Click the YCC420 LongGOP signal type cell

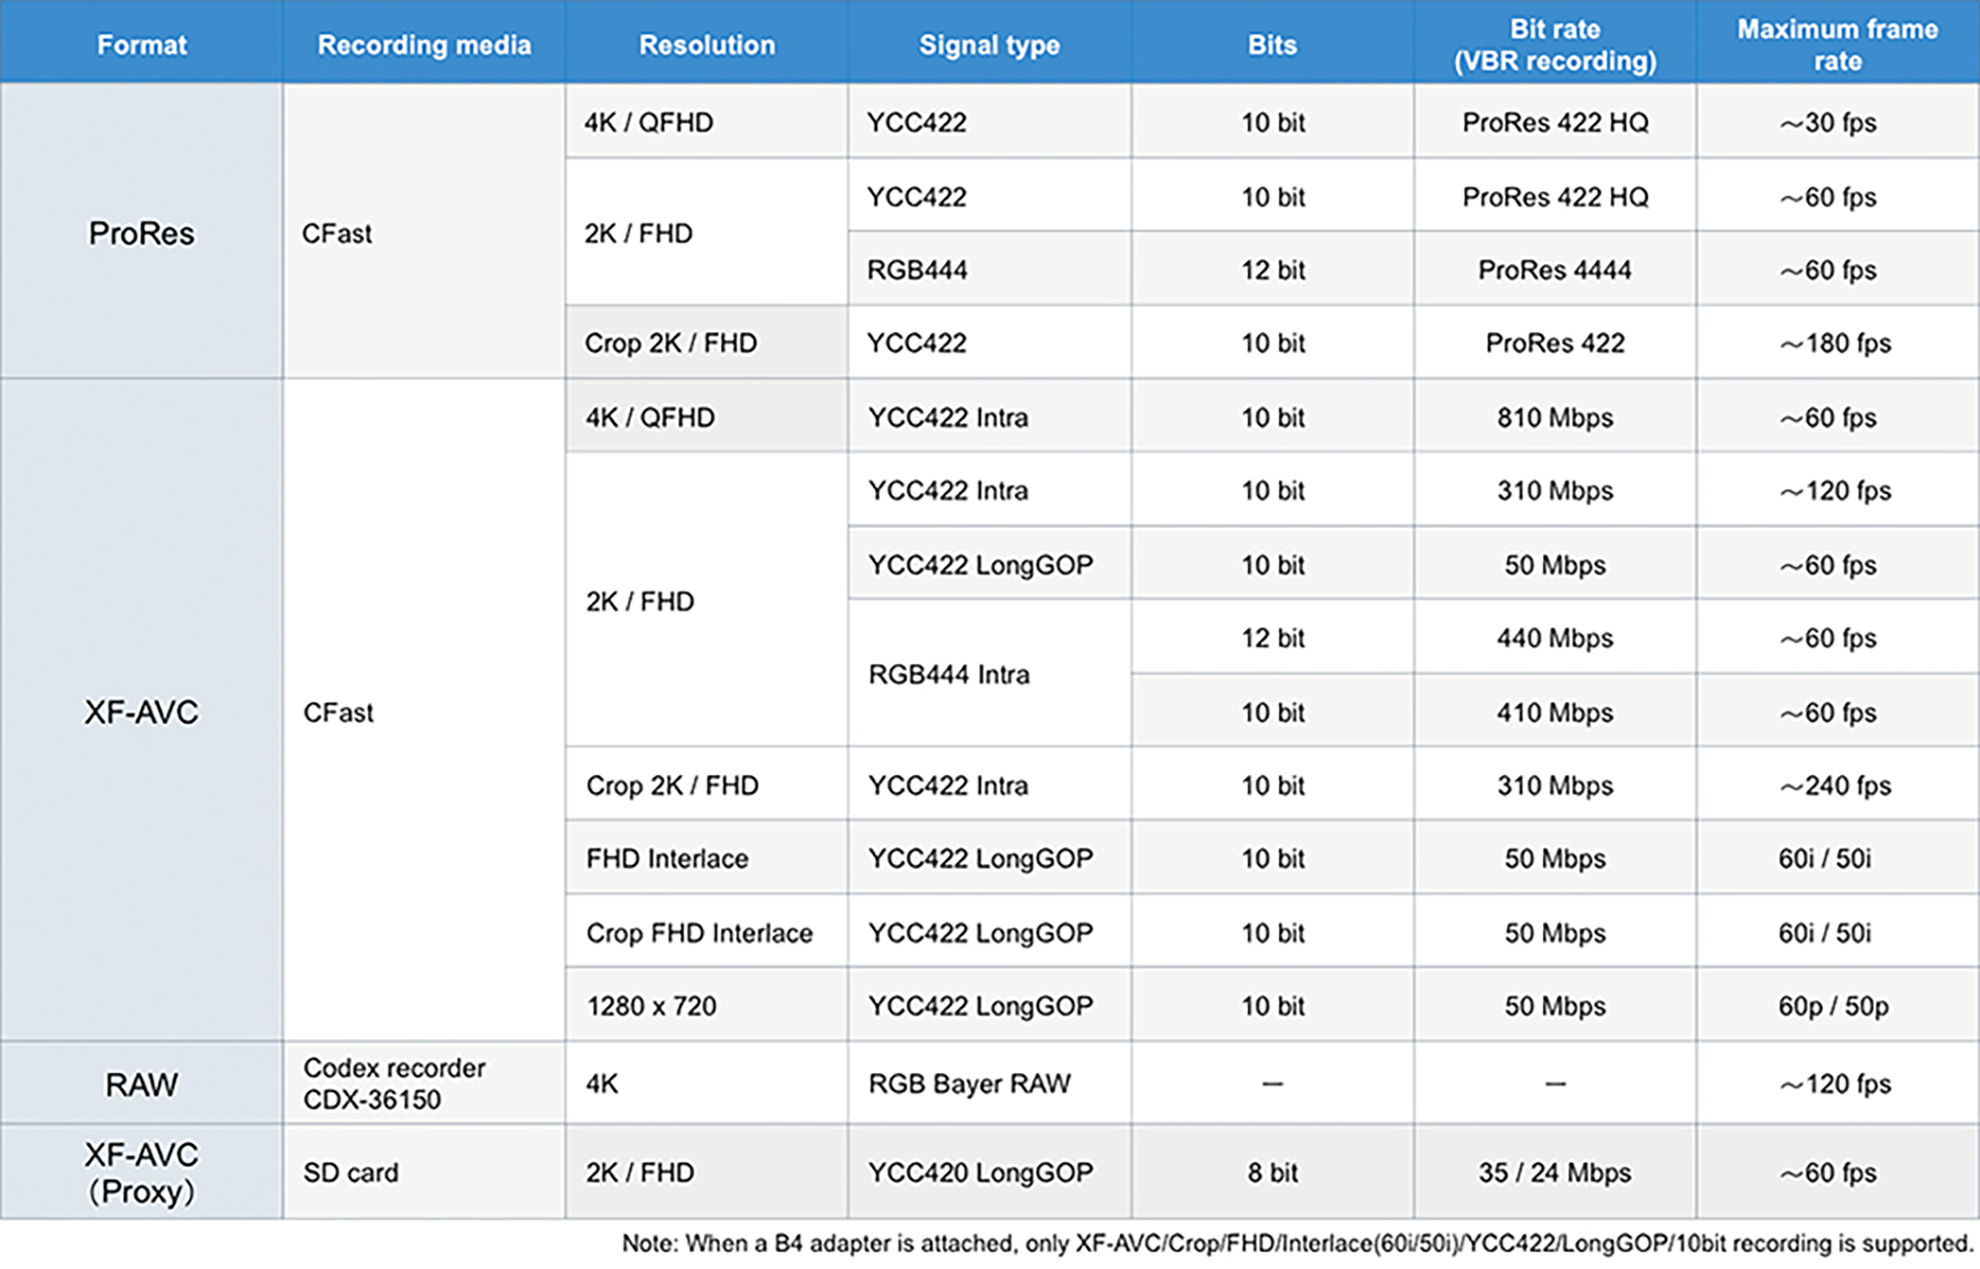(980, 1172)
